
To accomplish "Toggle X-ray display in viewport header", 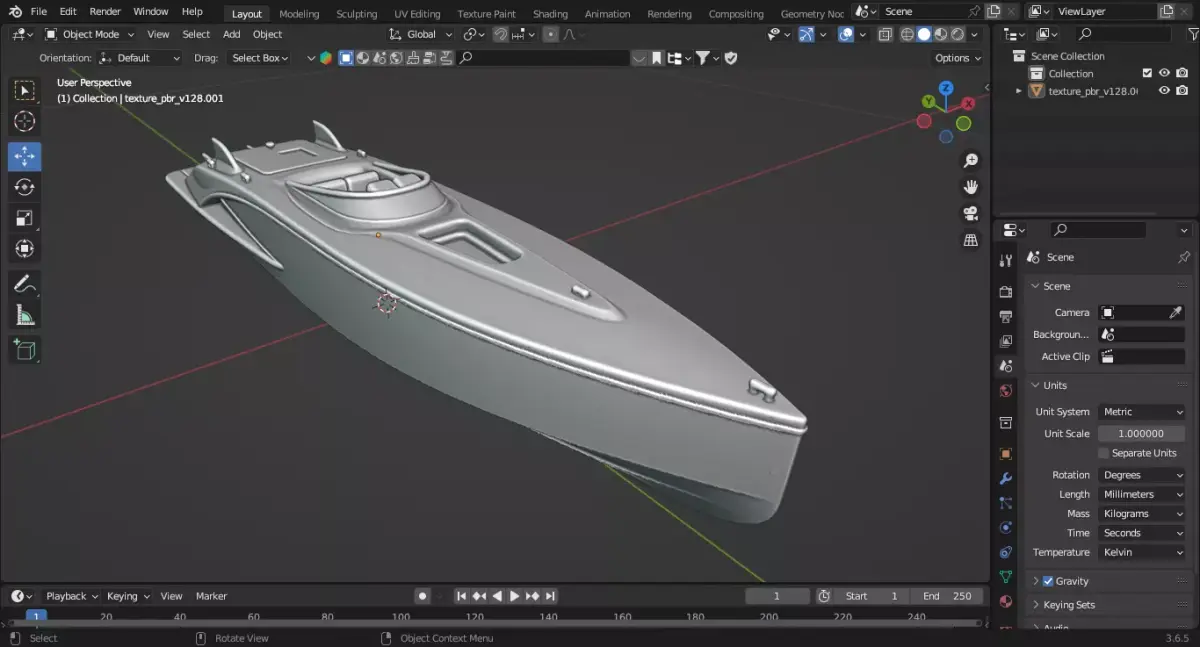I will [x=885, y=34].
